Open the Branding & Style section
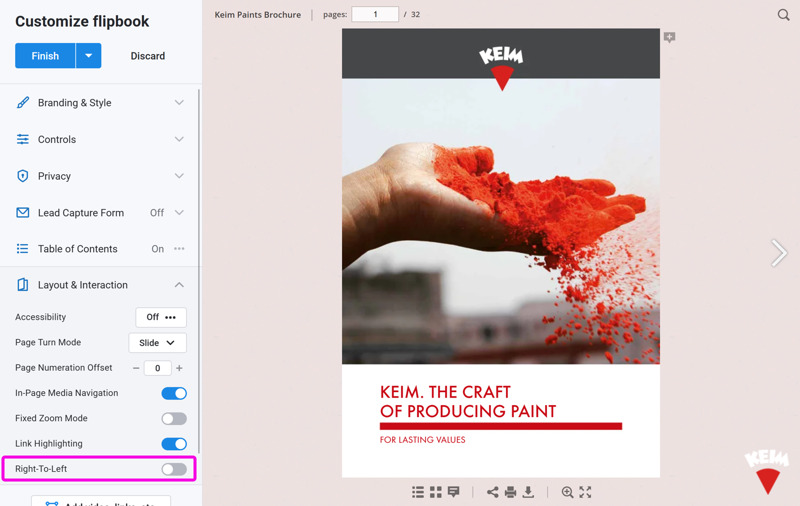800x506 pixels. [101, 103]
